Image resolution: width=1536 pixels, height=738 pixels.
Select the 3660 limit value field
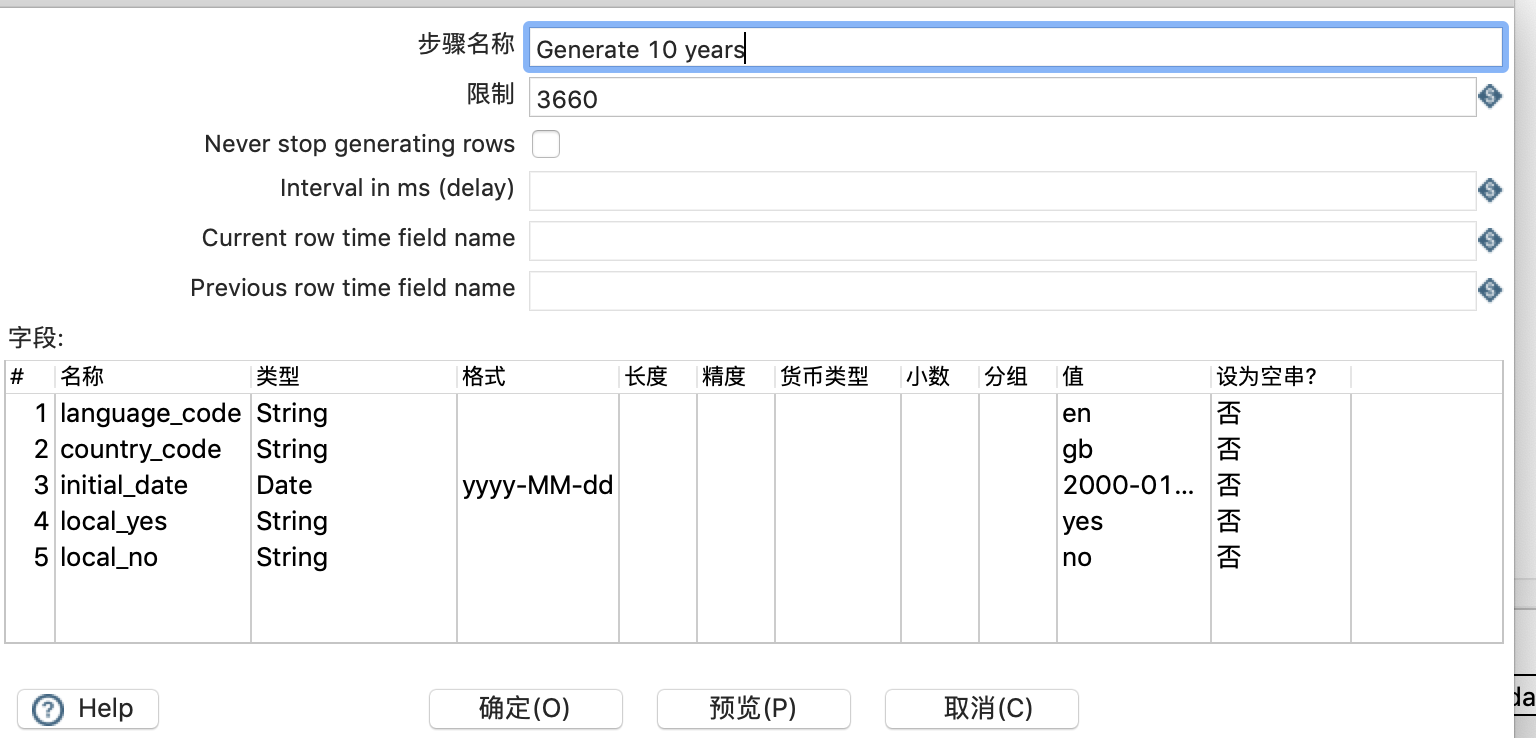[x=1000, y=96]
